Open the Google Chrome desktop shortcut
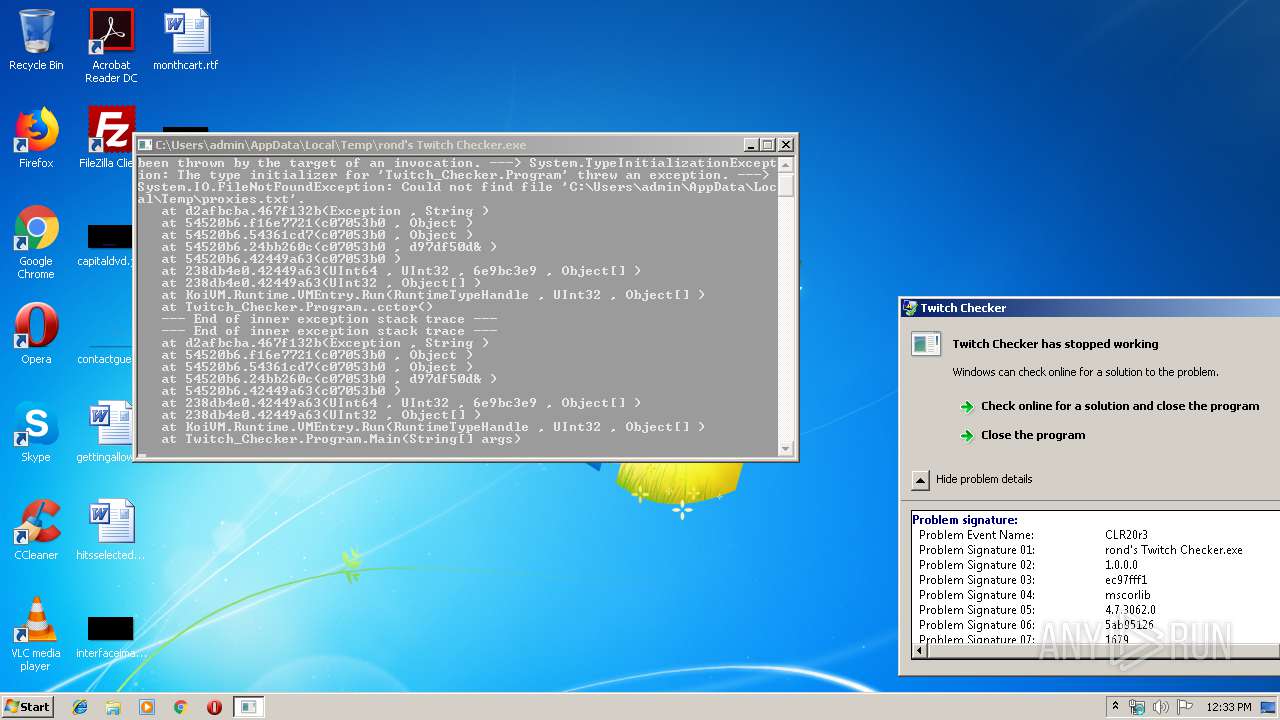The height and width of the screenshot is (720, 1280). [x=36, y=243]
